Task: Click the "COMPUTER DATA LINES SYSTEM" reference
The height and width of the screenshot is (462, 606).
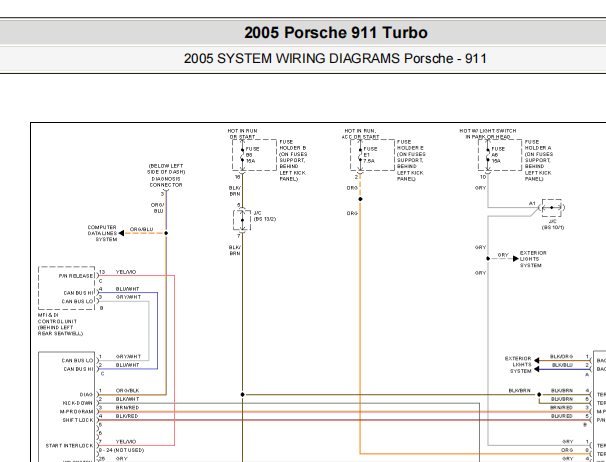Action: coord(102,233)
